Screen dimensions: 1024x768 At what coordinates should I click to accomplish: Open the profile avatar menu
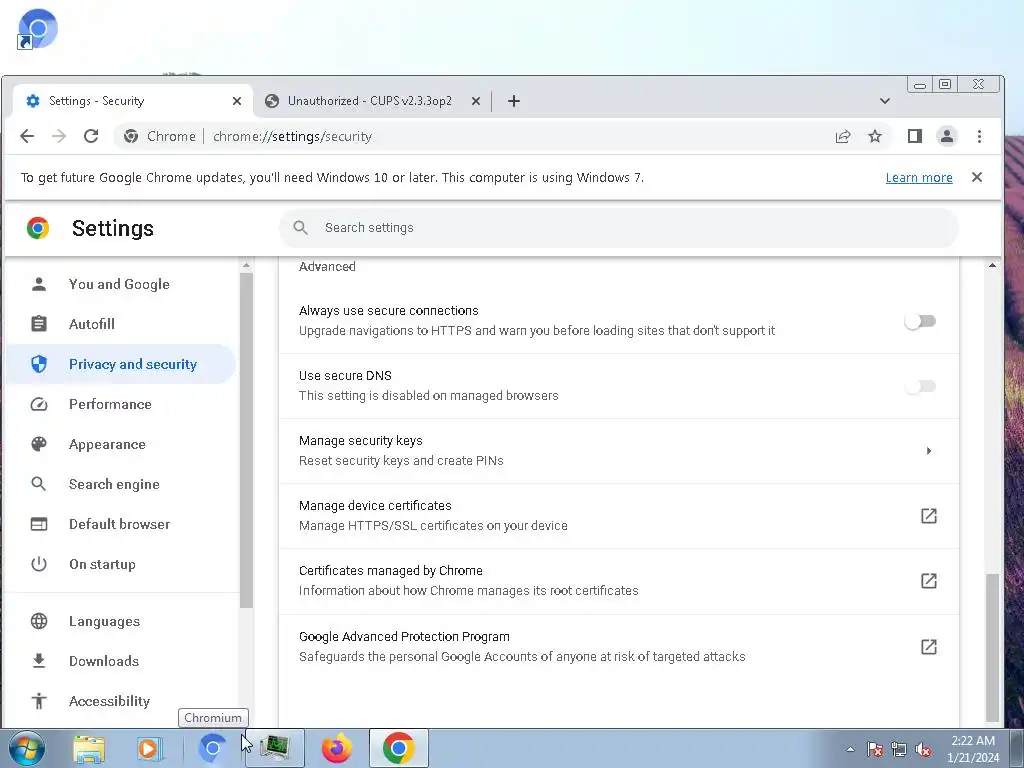(x=946, y=136)
